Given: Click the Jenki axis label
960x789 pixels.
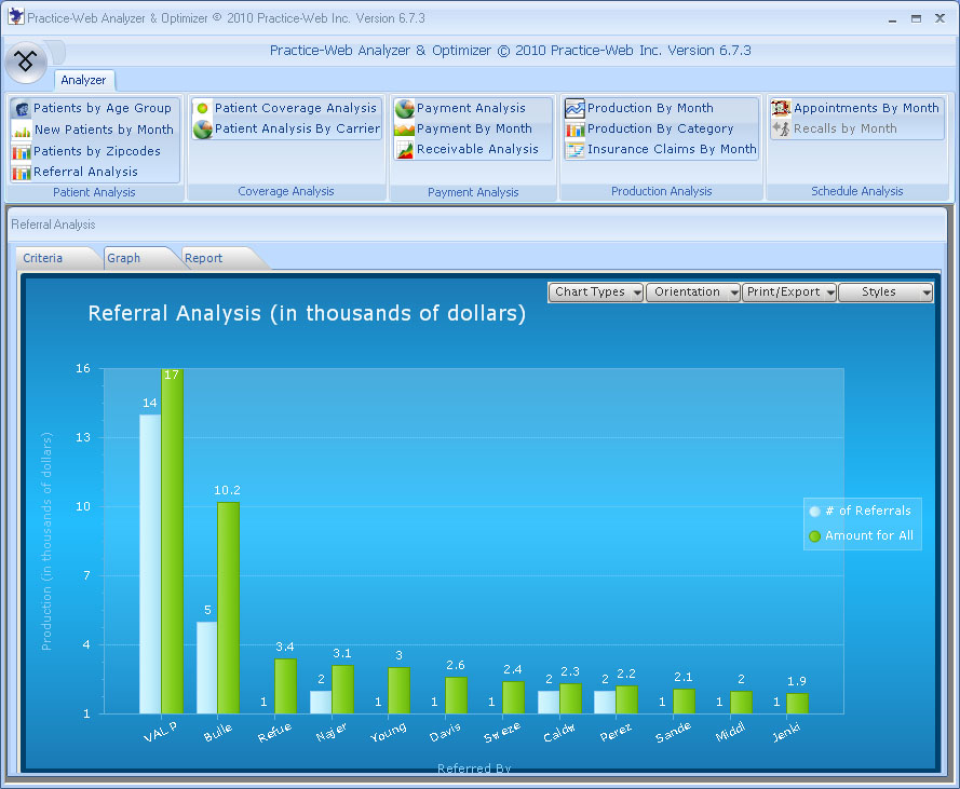Looking at the screenshot, I should (786, 731).
